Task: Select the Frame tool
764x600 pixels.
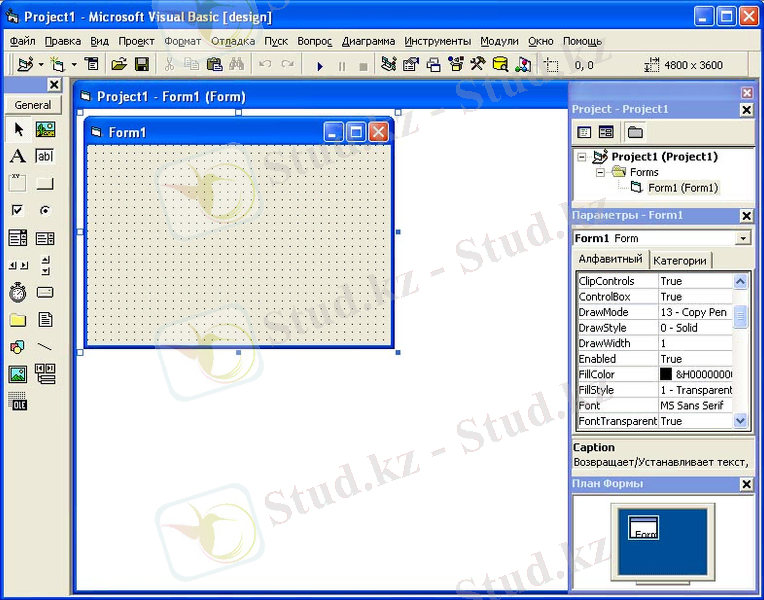Action: 18,183
